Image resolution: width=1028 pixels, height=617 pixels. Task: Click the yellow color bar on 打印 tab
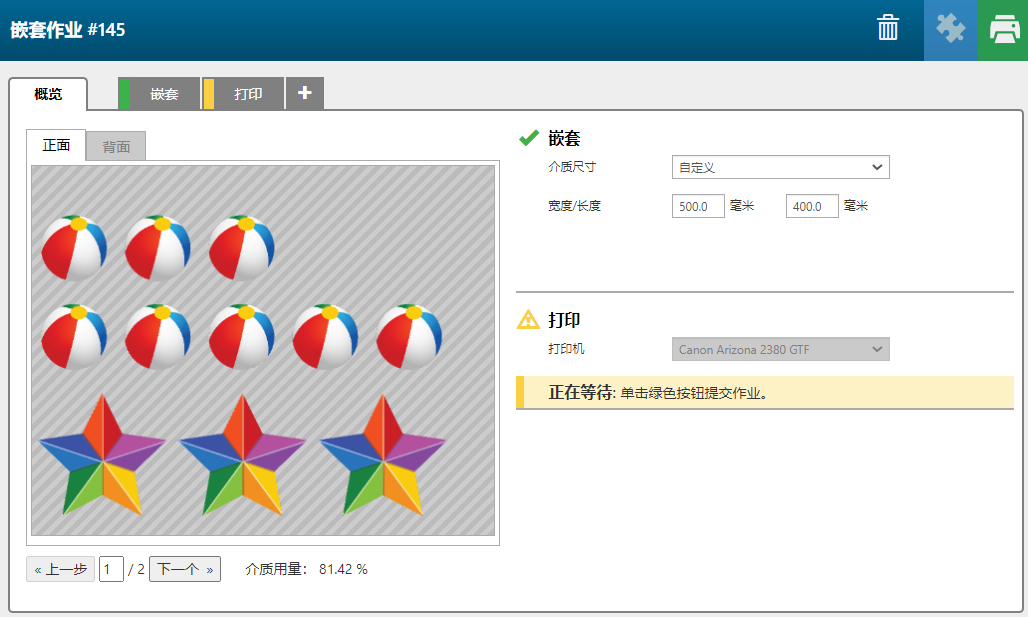point(209,94)
